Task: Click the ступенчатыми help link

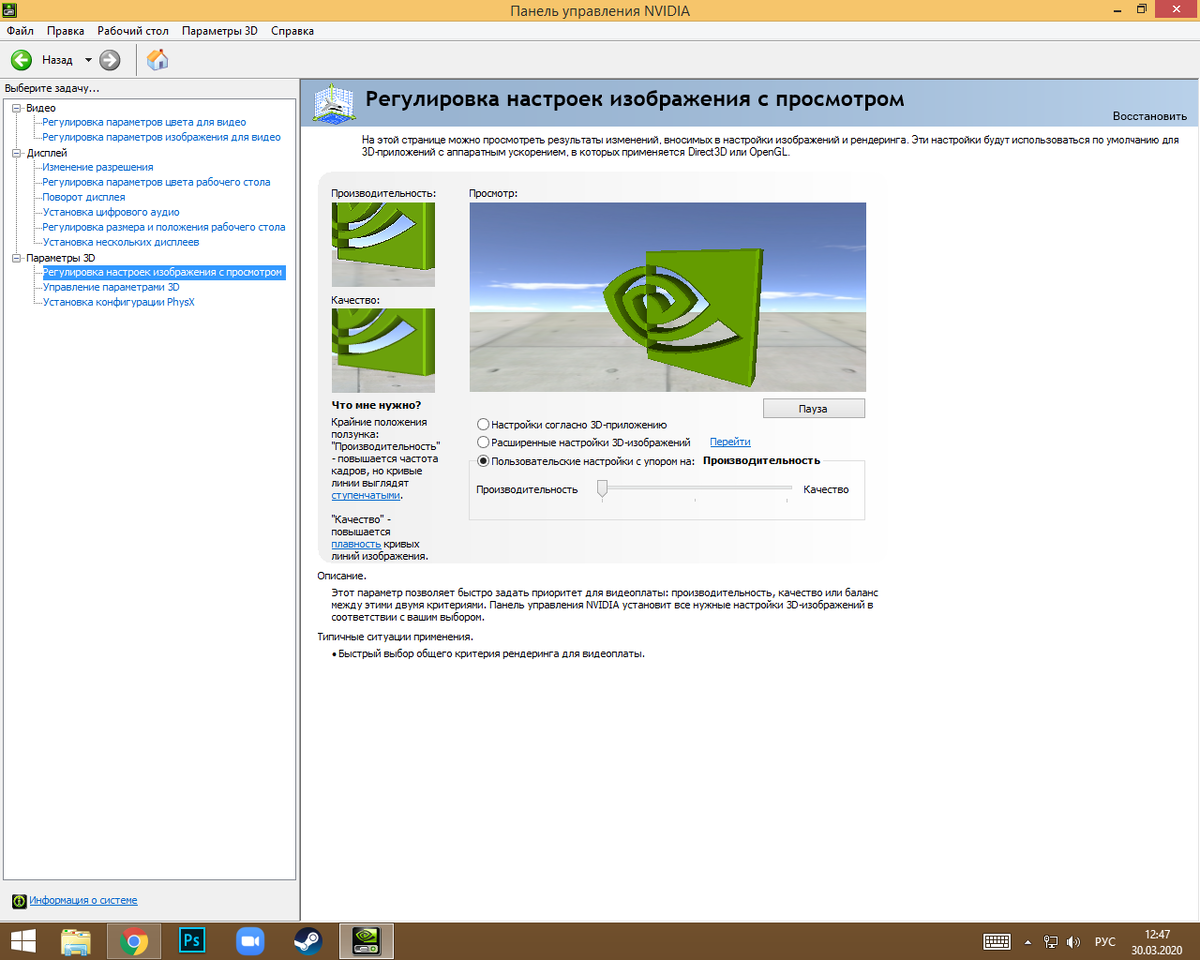Action: (366, 495)
